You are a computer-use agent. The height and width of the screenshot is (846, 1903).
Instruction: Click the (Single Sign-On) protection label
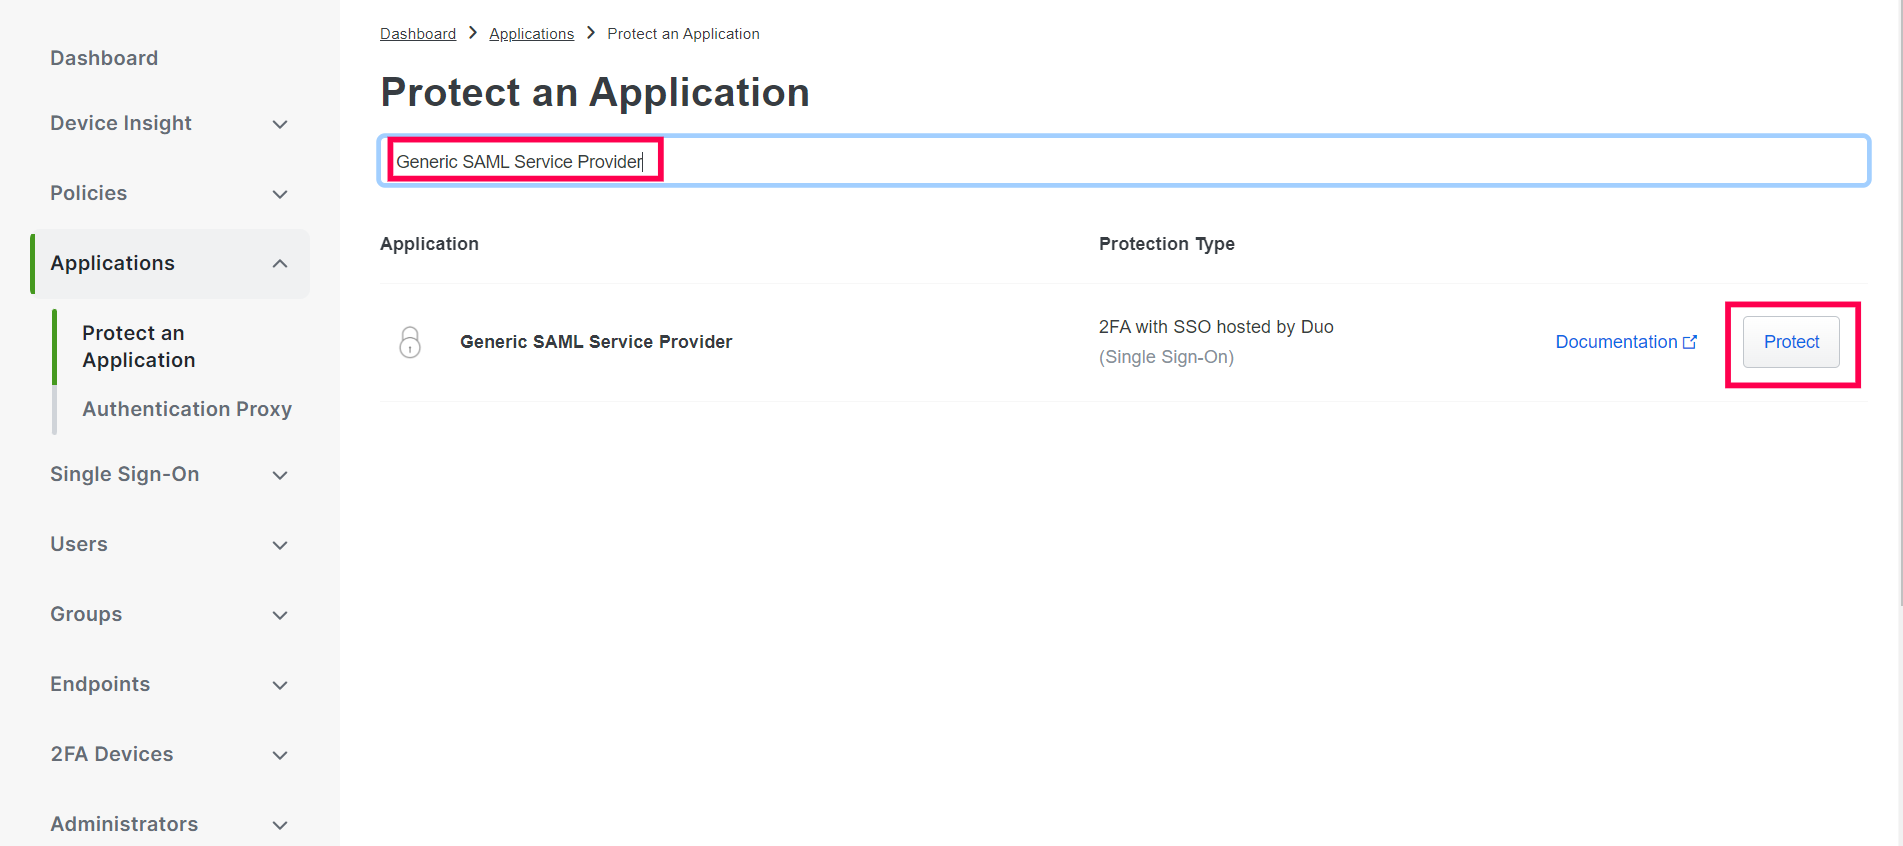click(1166, 357)
